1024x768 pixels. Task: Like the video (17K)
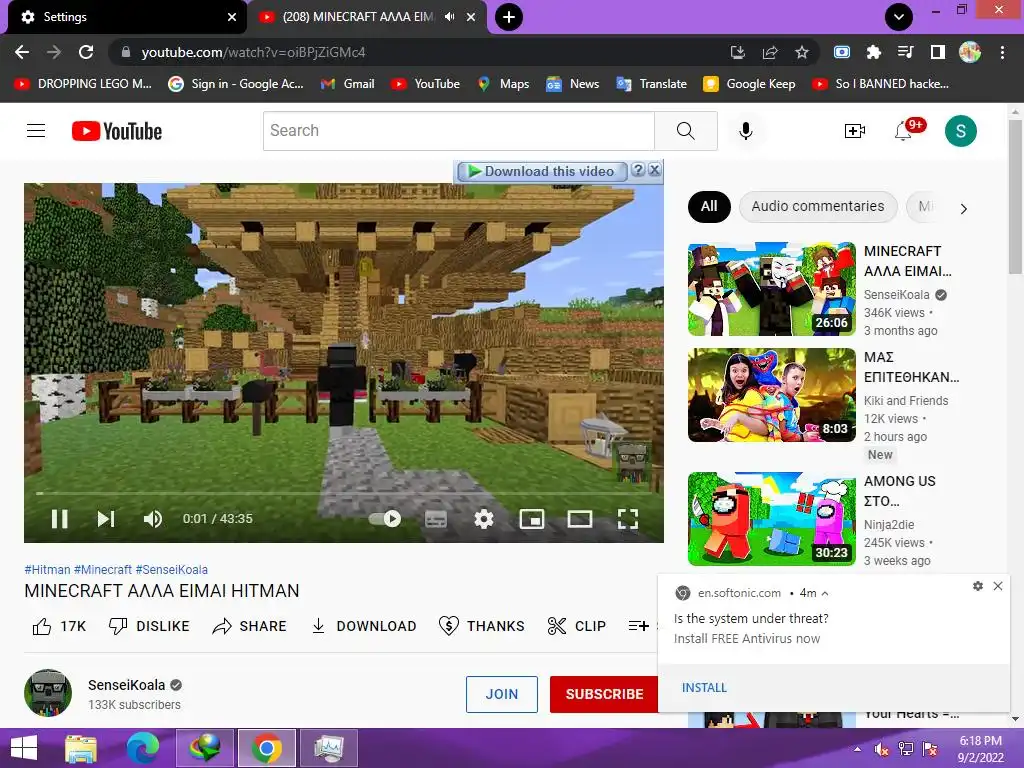click(x=59, y=626)
